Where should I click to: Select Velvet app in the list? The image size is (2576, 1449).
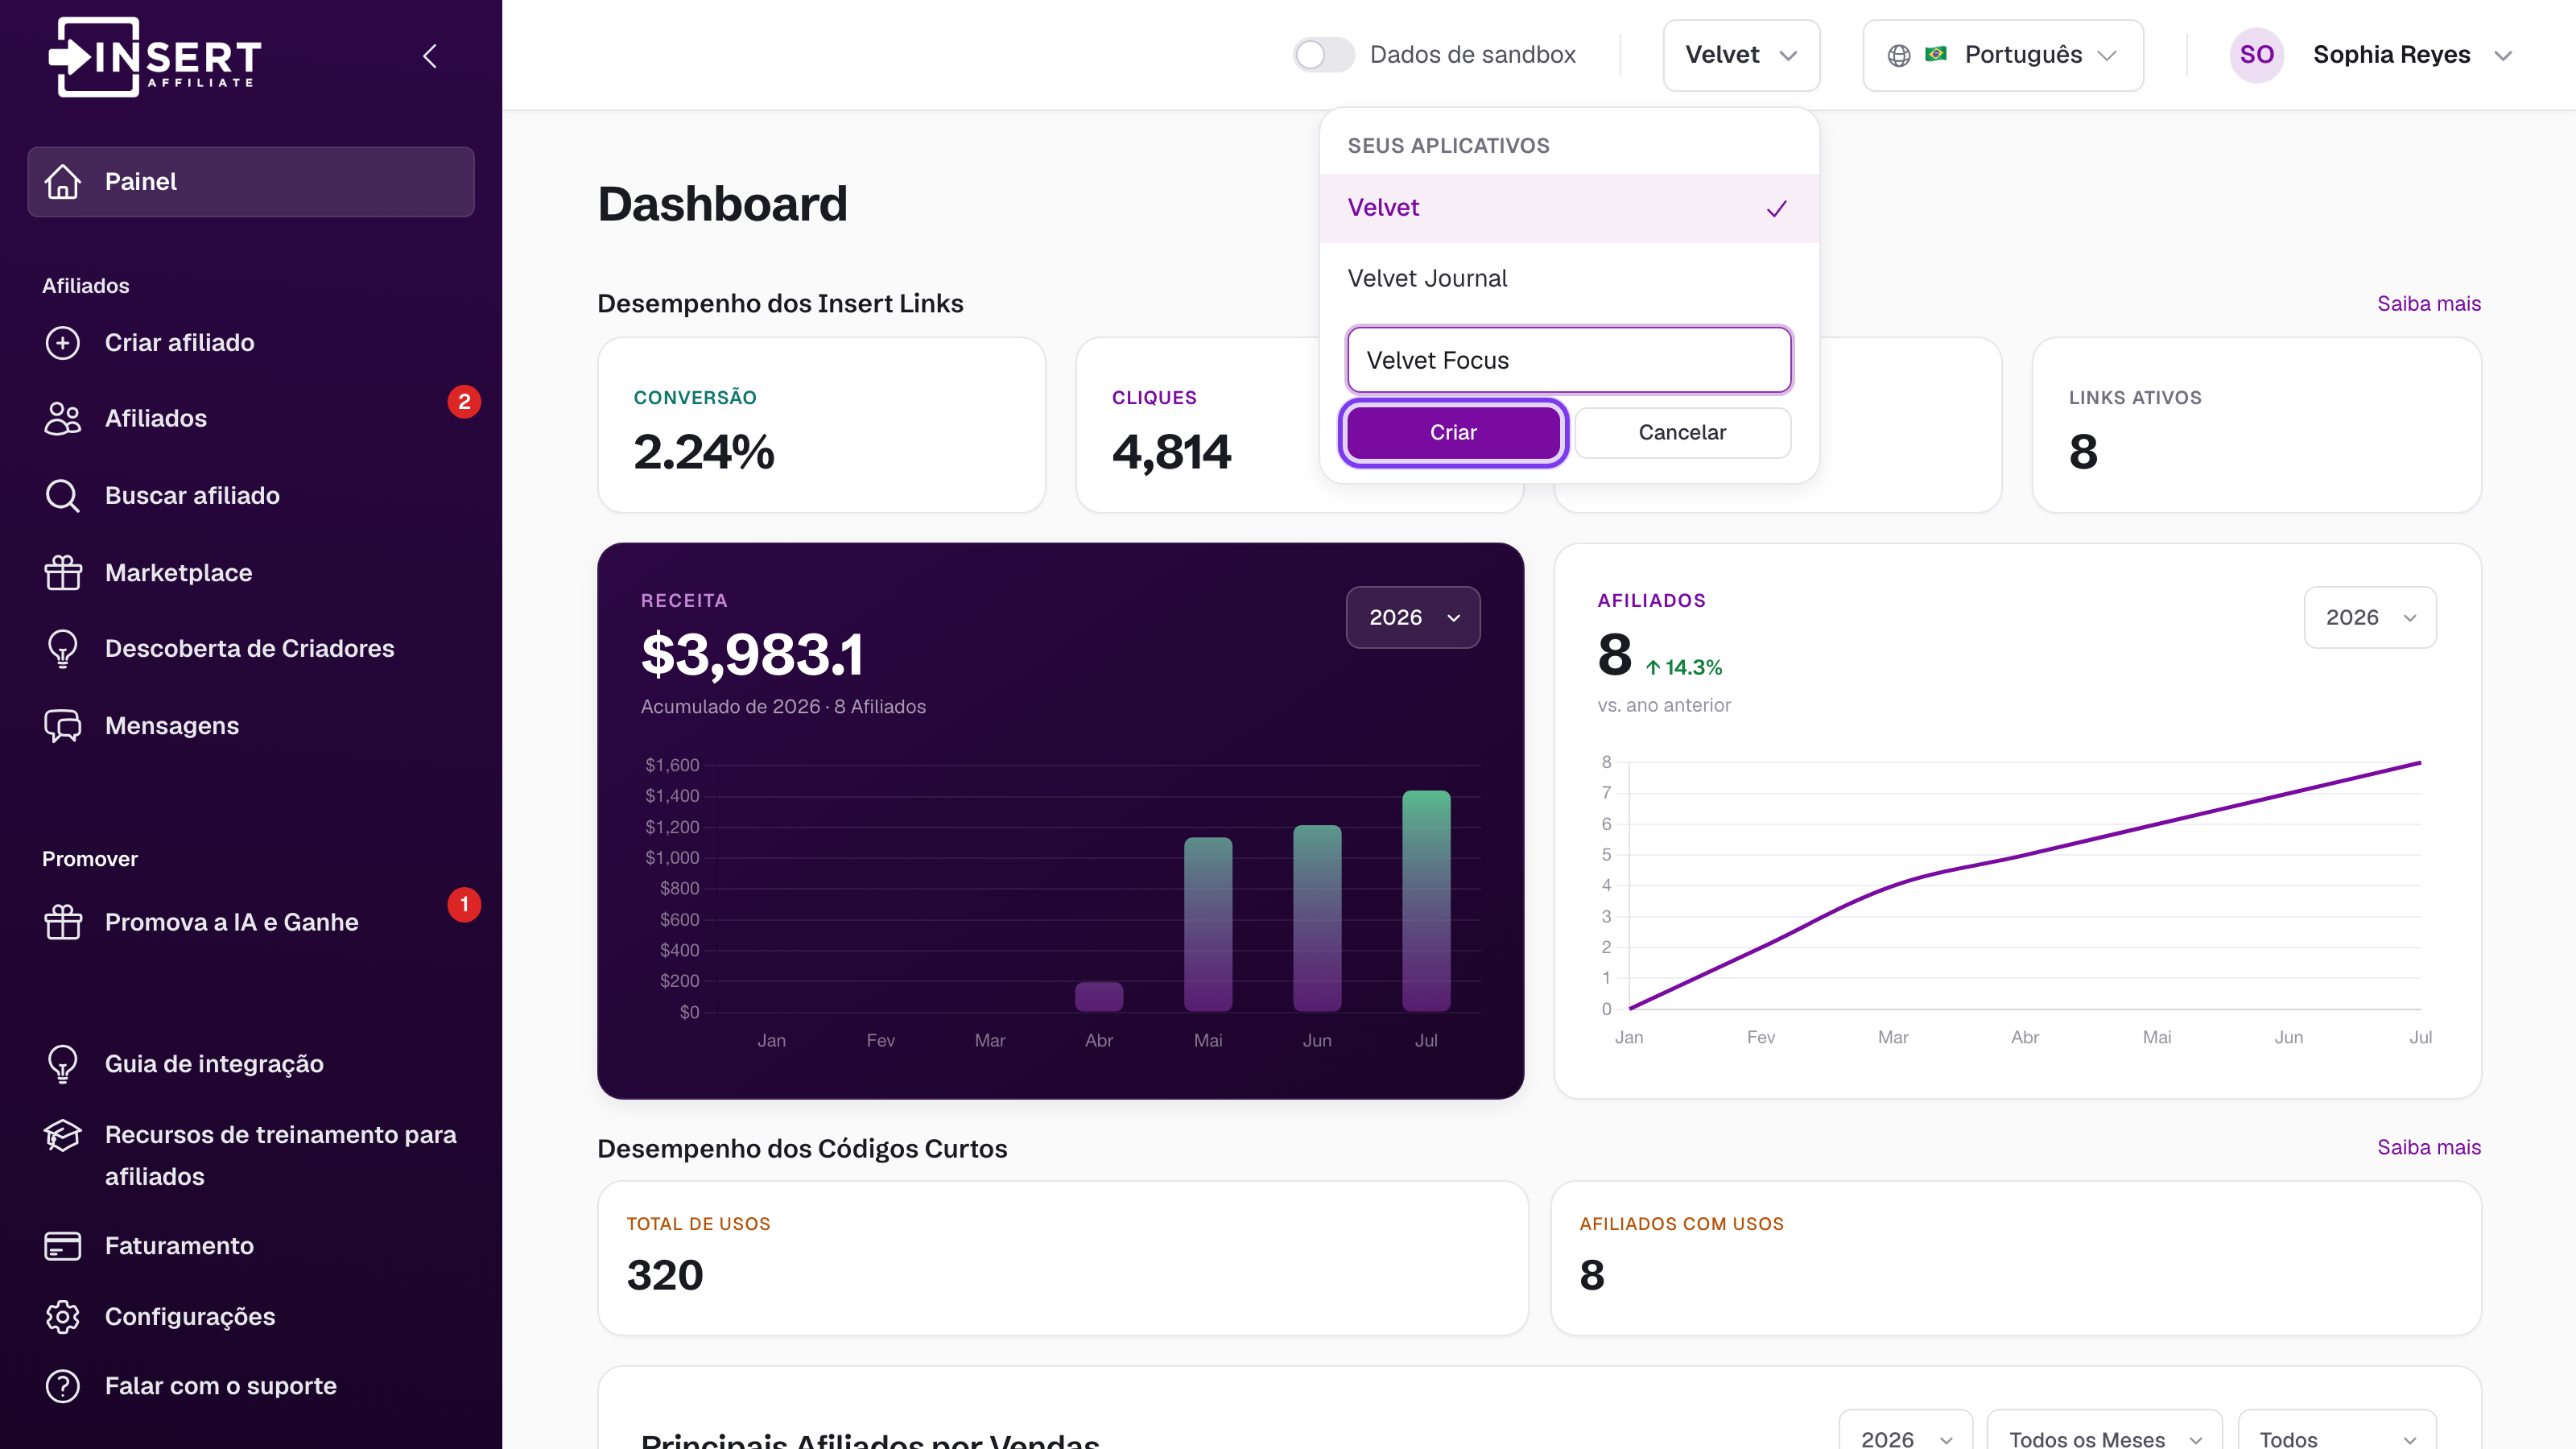click(x=1569, y=208)
